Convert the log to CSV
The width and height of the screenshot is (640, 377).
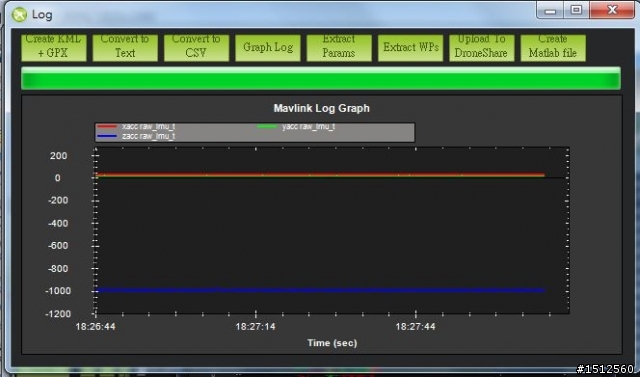click(x=196, y=47)
